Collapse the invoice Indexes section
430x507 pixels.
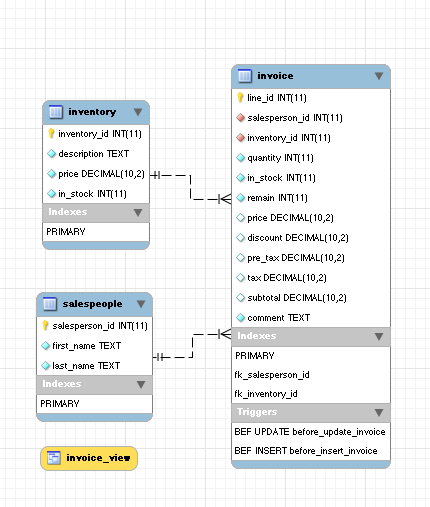click(379, 336)
